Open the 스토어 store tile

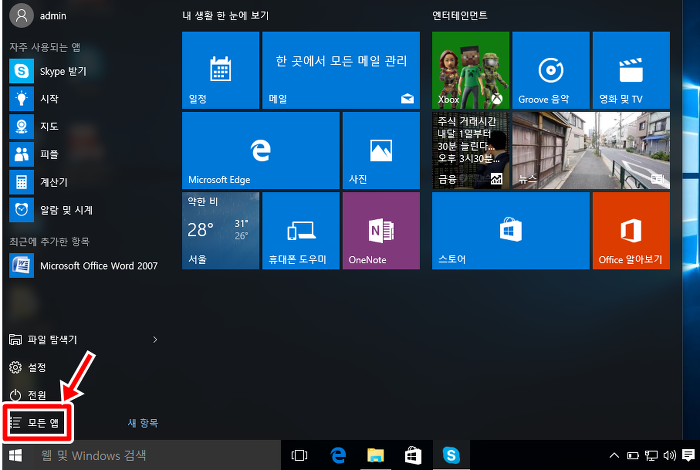pyautogui.click(x=511, y=231)
